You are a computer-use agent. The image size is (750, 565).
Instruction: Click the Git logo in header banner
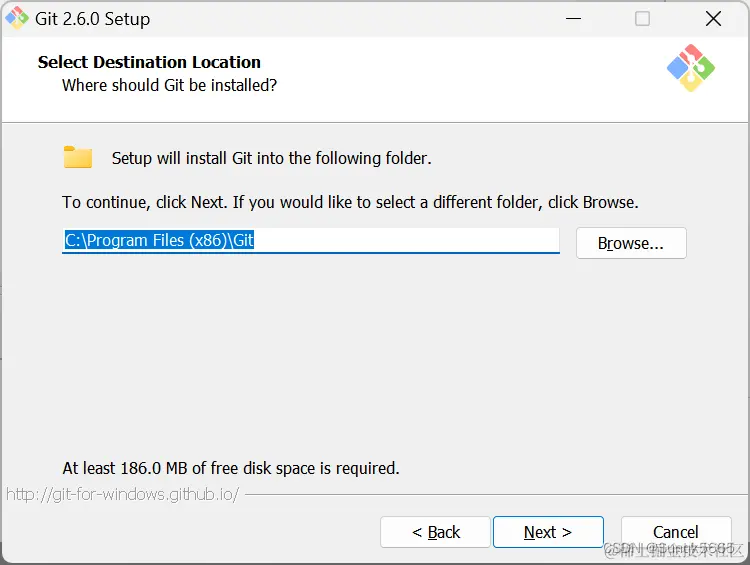click(x=691, y=68)
